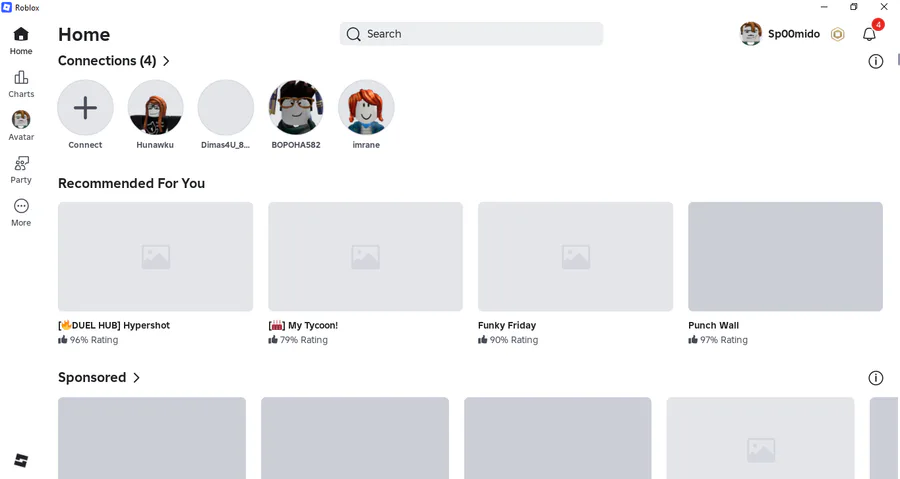Open the Robux balance icon

tap(837, 34)
